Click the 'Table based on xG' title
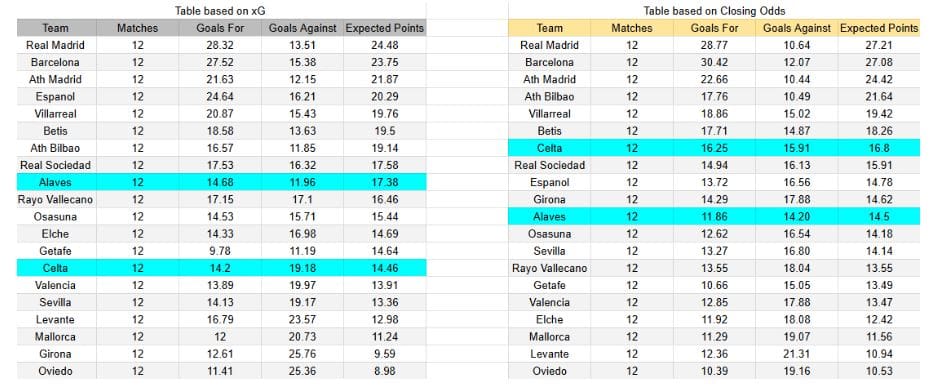The width and height of the screenshot is (934, 388). [220, 11]
